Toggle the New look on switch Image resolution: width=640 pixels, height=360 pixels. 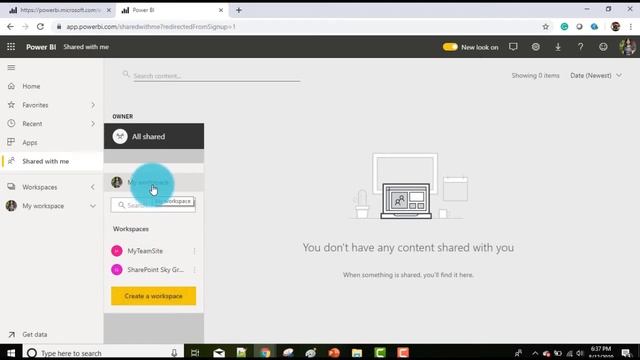[450, 47]
